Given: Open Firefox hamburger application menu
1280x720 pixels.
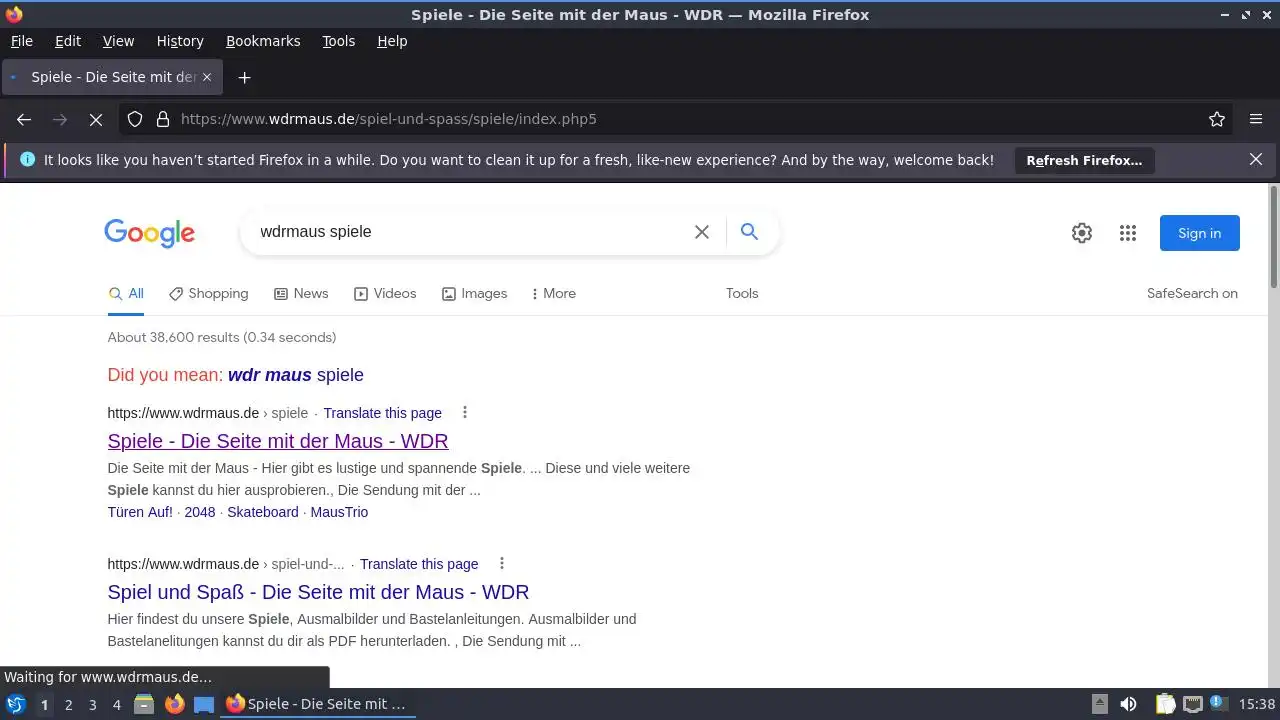Looking at the screenshot, I should click(1256, 119).
